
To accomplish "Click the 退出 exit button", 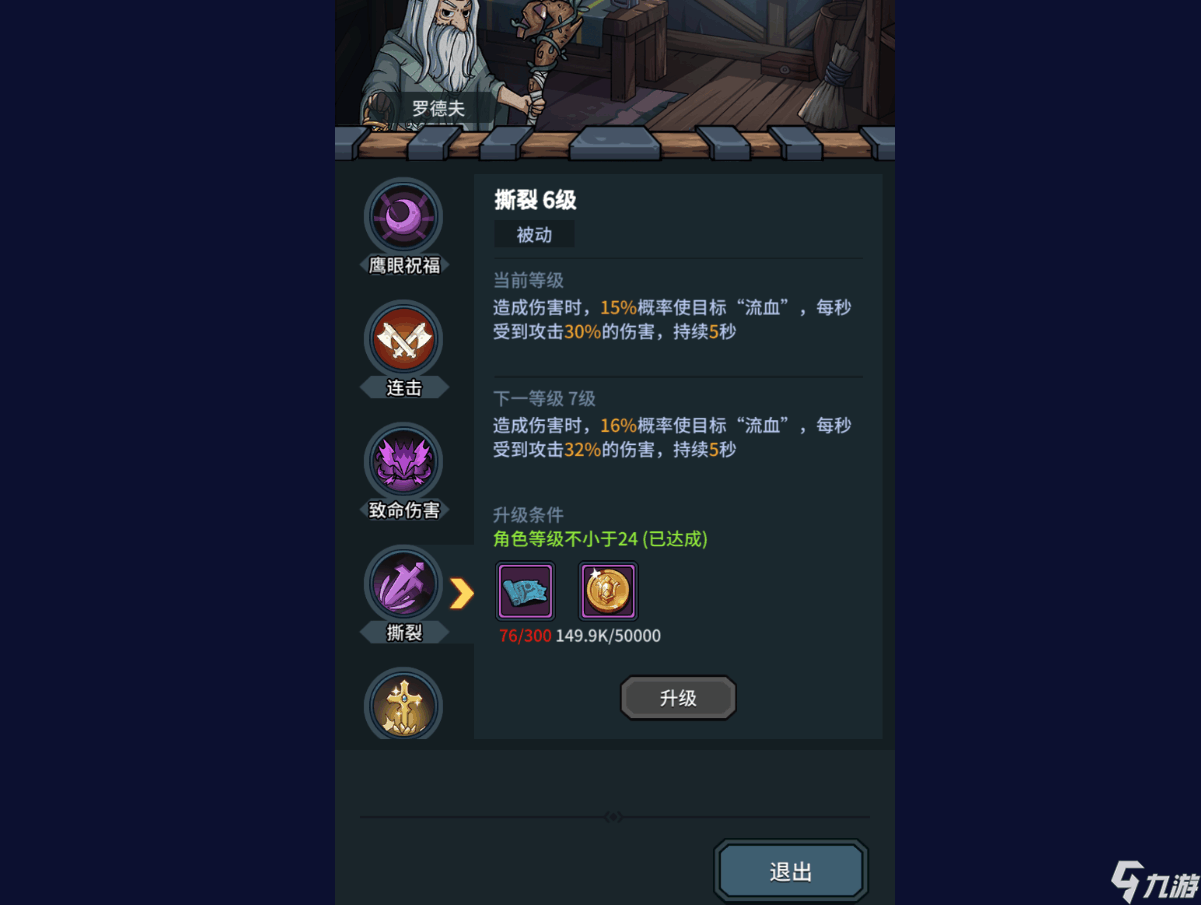I will 791,871.
